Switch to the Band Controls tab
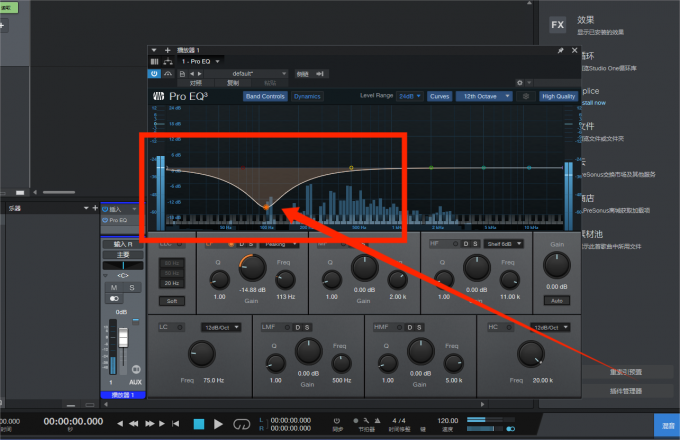This screenshot has height=440, width=680. tap(265, 96)
